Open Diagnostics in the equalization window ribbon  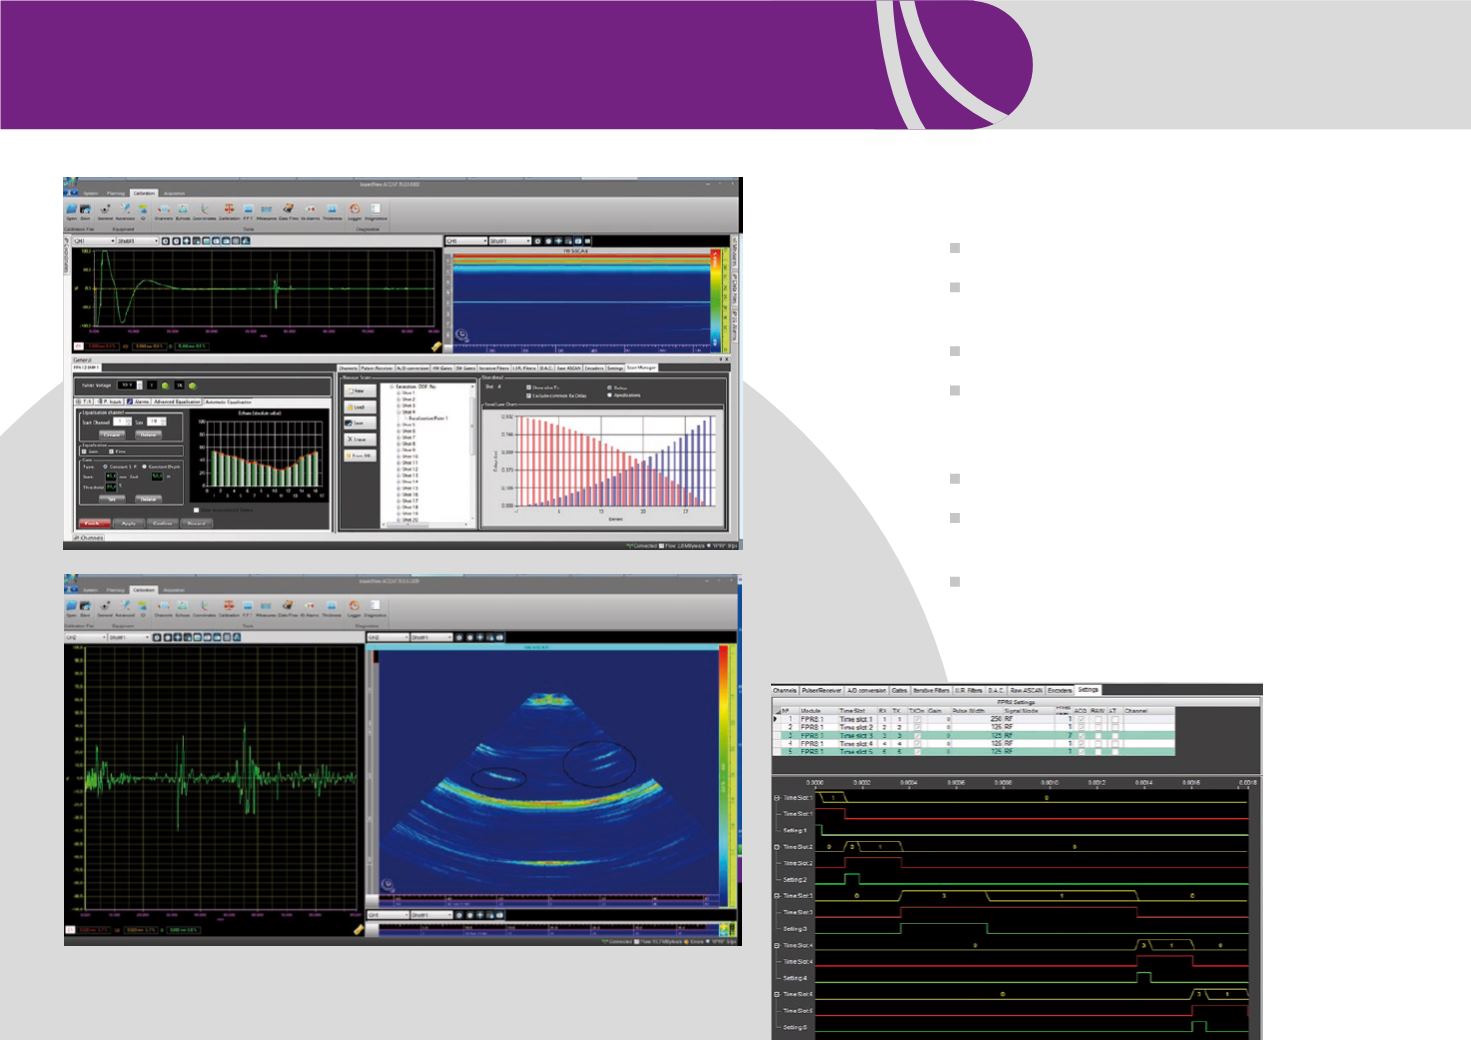[376, 210]
